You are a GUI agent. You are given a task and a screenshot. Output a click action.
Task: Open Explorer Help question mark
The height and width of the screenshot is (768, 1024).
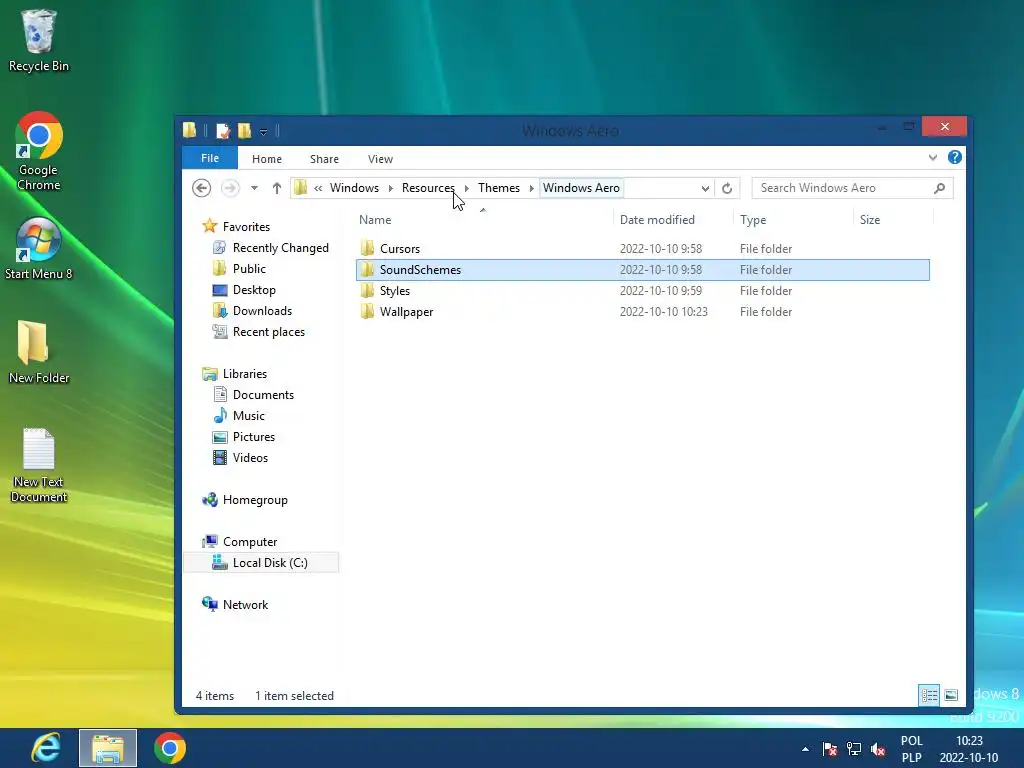pos(954,157)
